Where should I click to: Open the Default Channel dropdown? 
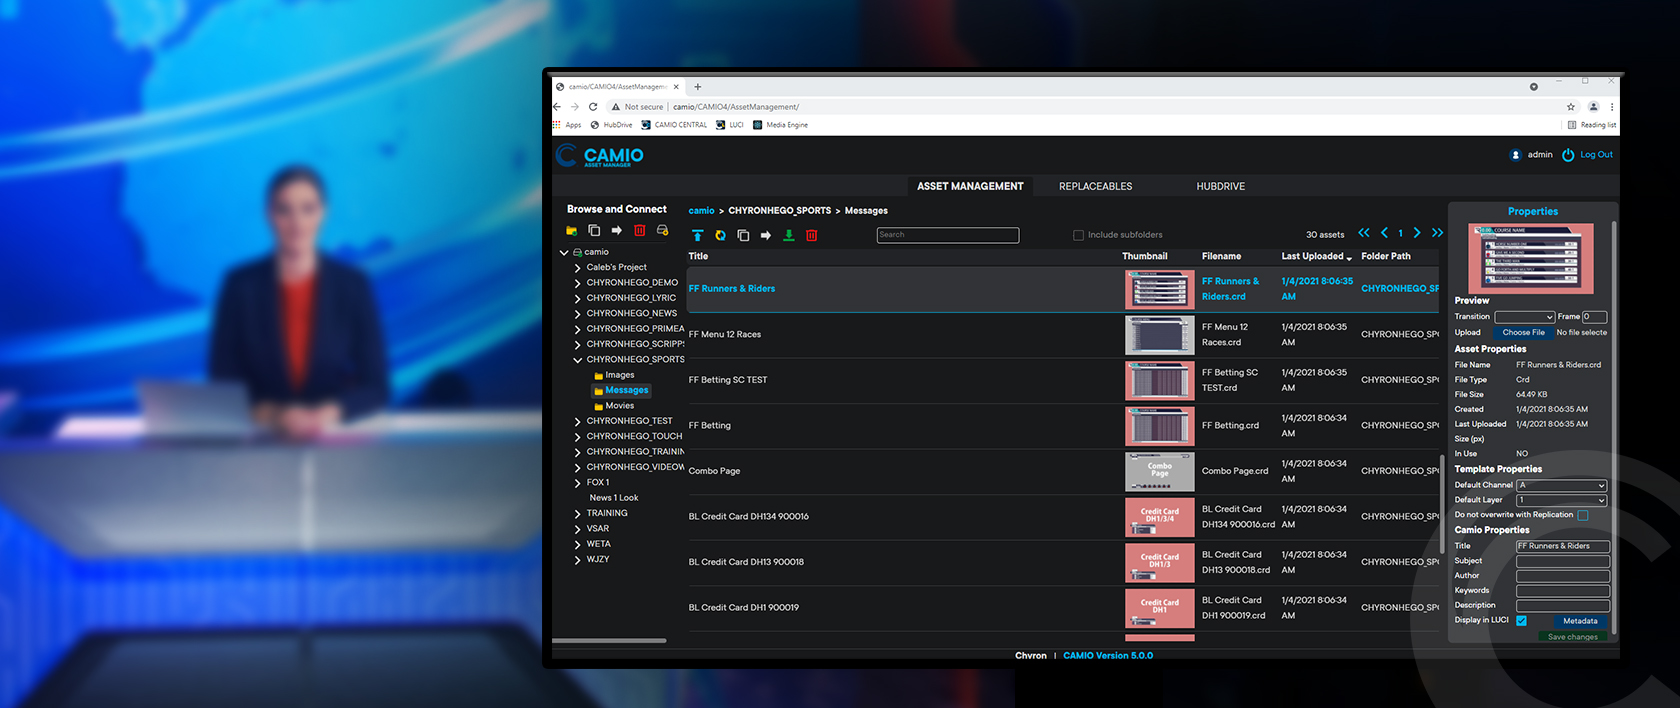pyautogui.click(x=1561, y=485)
